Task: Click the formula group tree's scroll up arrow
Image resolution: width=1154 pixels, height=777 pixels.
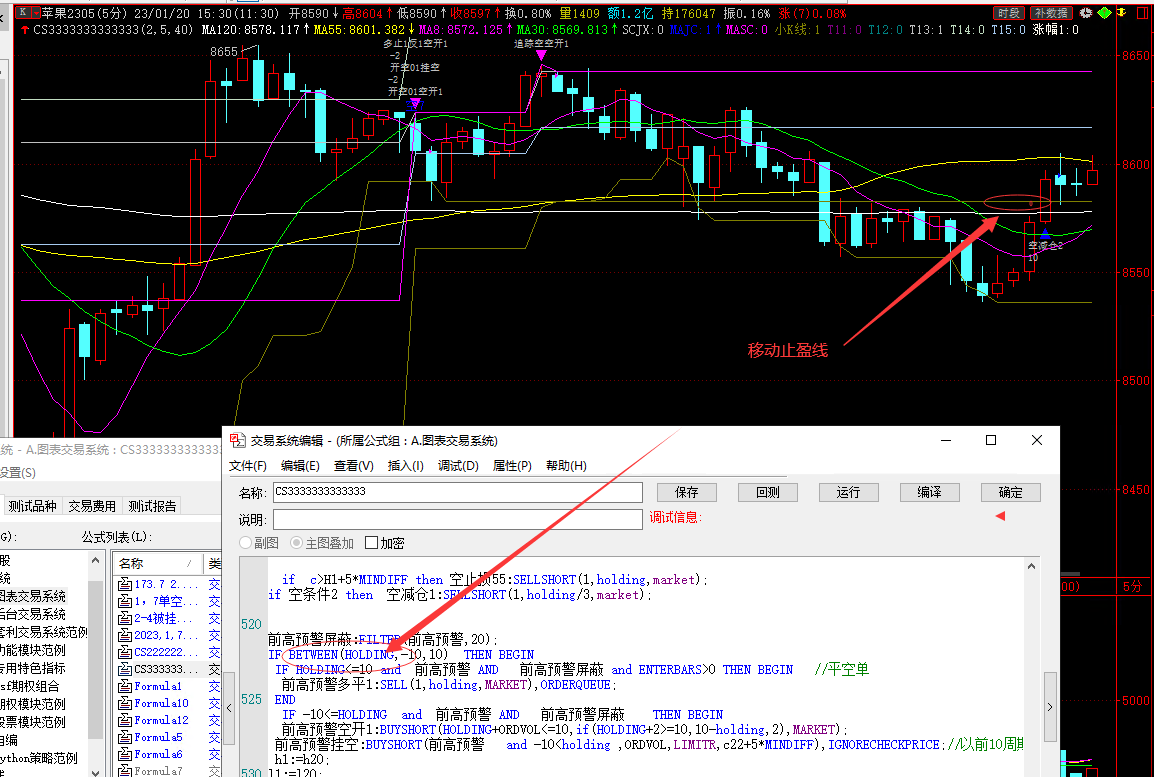Action: tap(95, 560)
